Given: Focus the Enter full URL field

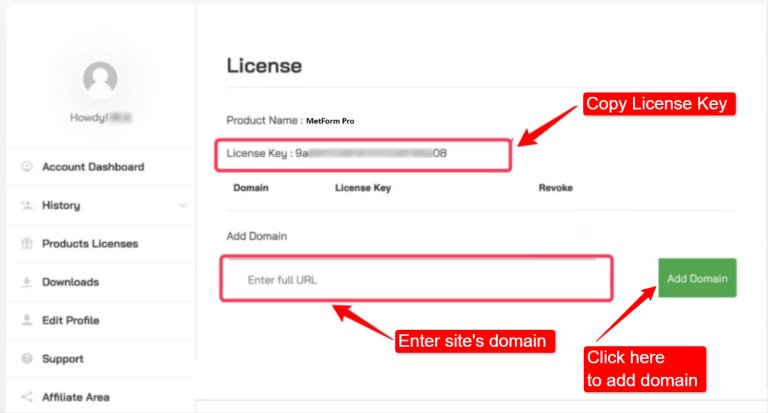Looking at the screenshot, I should pyautogui.click(x=415, y=280).
